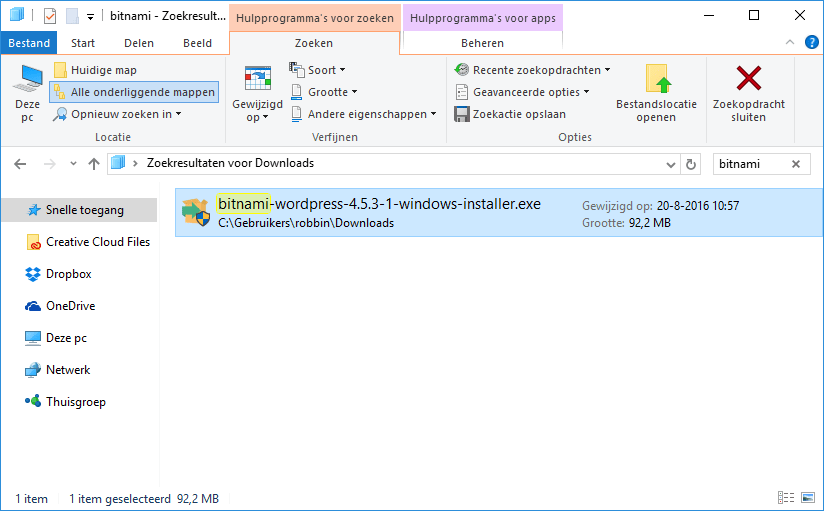Switch to the Delen ribbon tab

(x=139, y=43)
